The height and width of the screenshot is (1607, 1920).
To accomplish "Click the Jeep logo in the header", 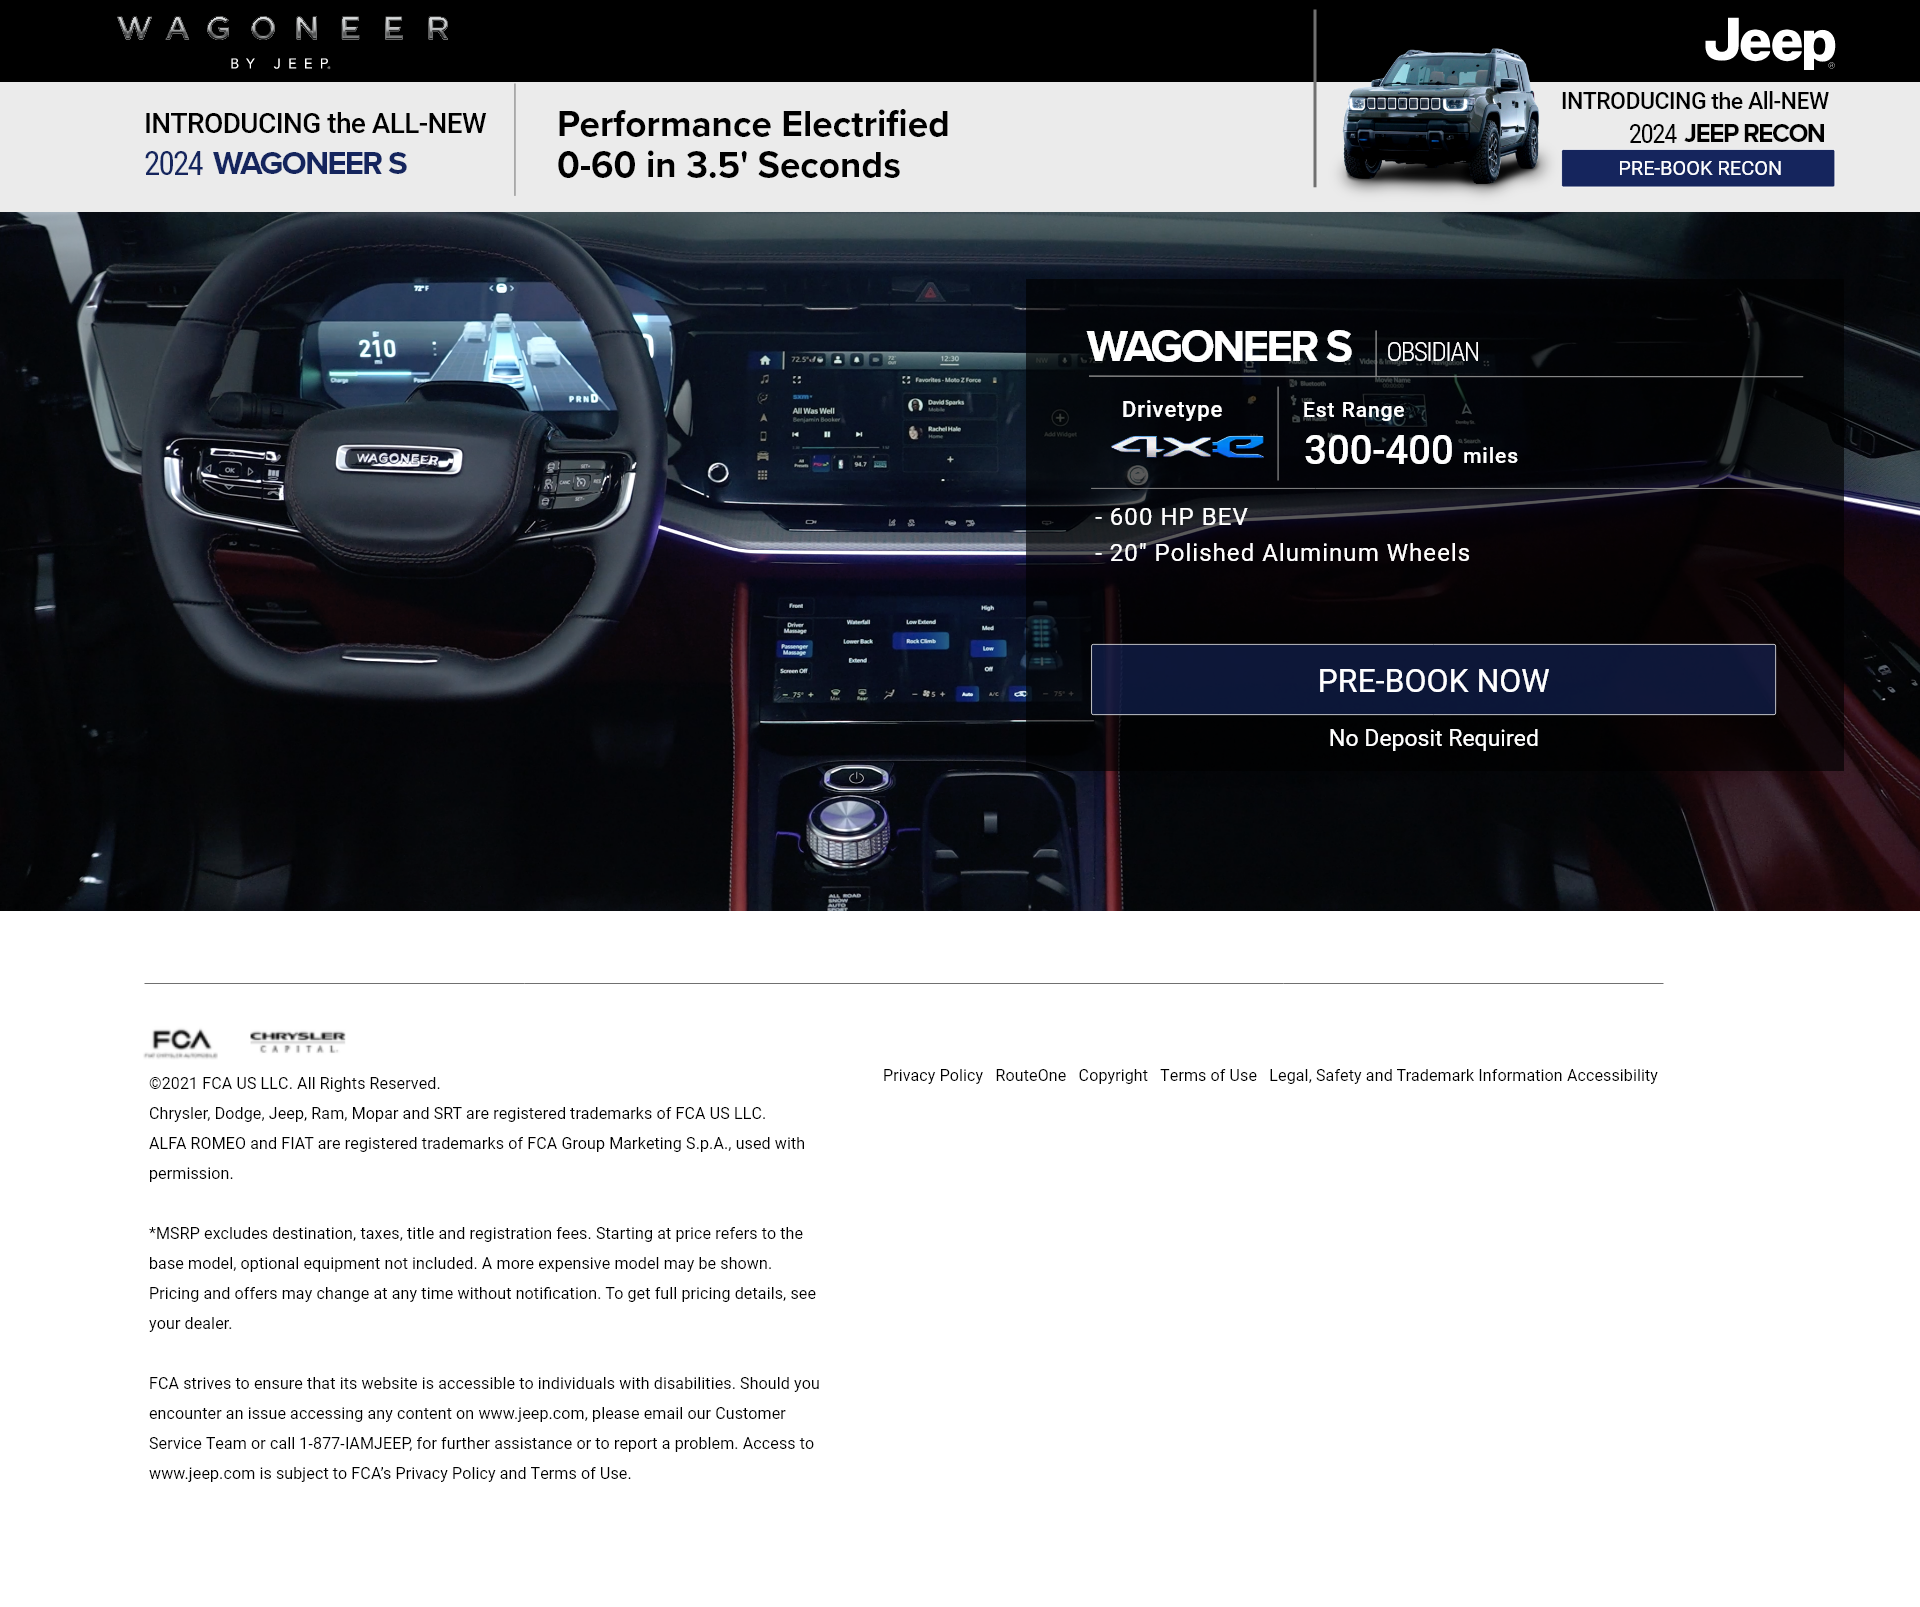I will point(1769,43).
